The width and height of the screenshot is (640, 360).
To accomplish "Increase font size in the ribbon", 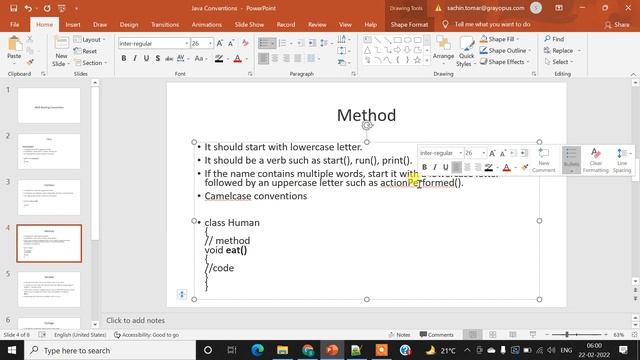I will point(220,43).
